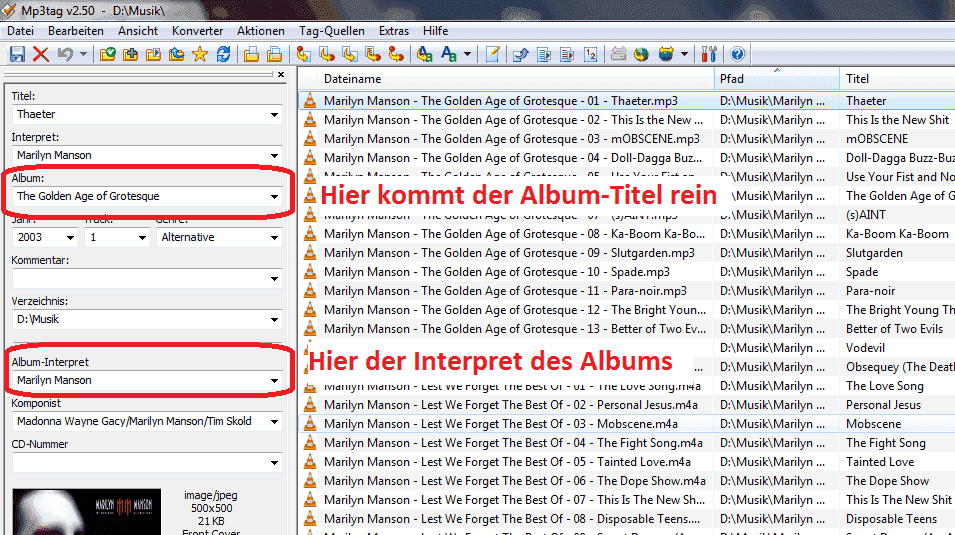Click the blue Help question mark icon
Viewport: 955px width, 535px height.
737,54
